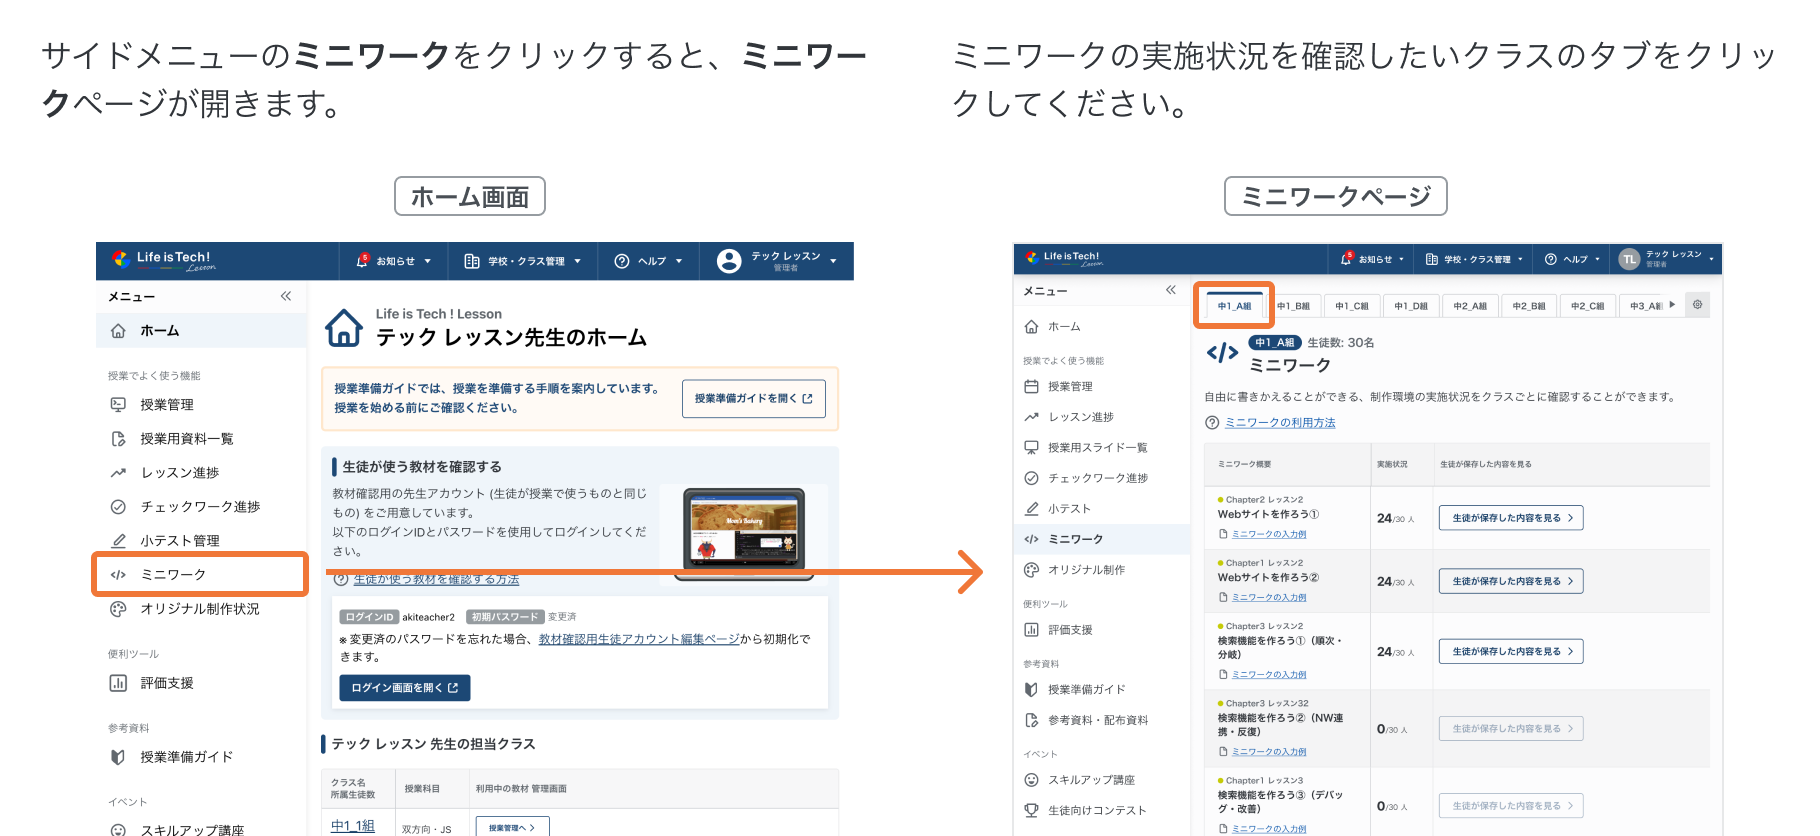Collapse the Home screen menu with the double chevron
The width and height of the screenshot is (1820, 836).
pos(286,296)
